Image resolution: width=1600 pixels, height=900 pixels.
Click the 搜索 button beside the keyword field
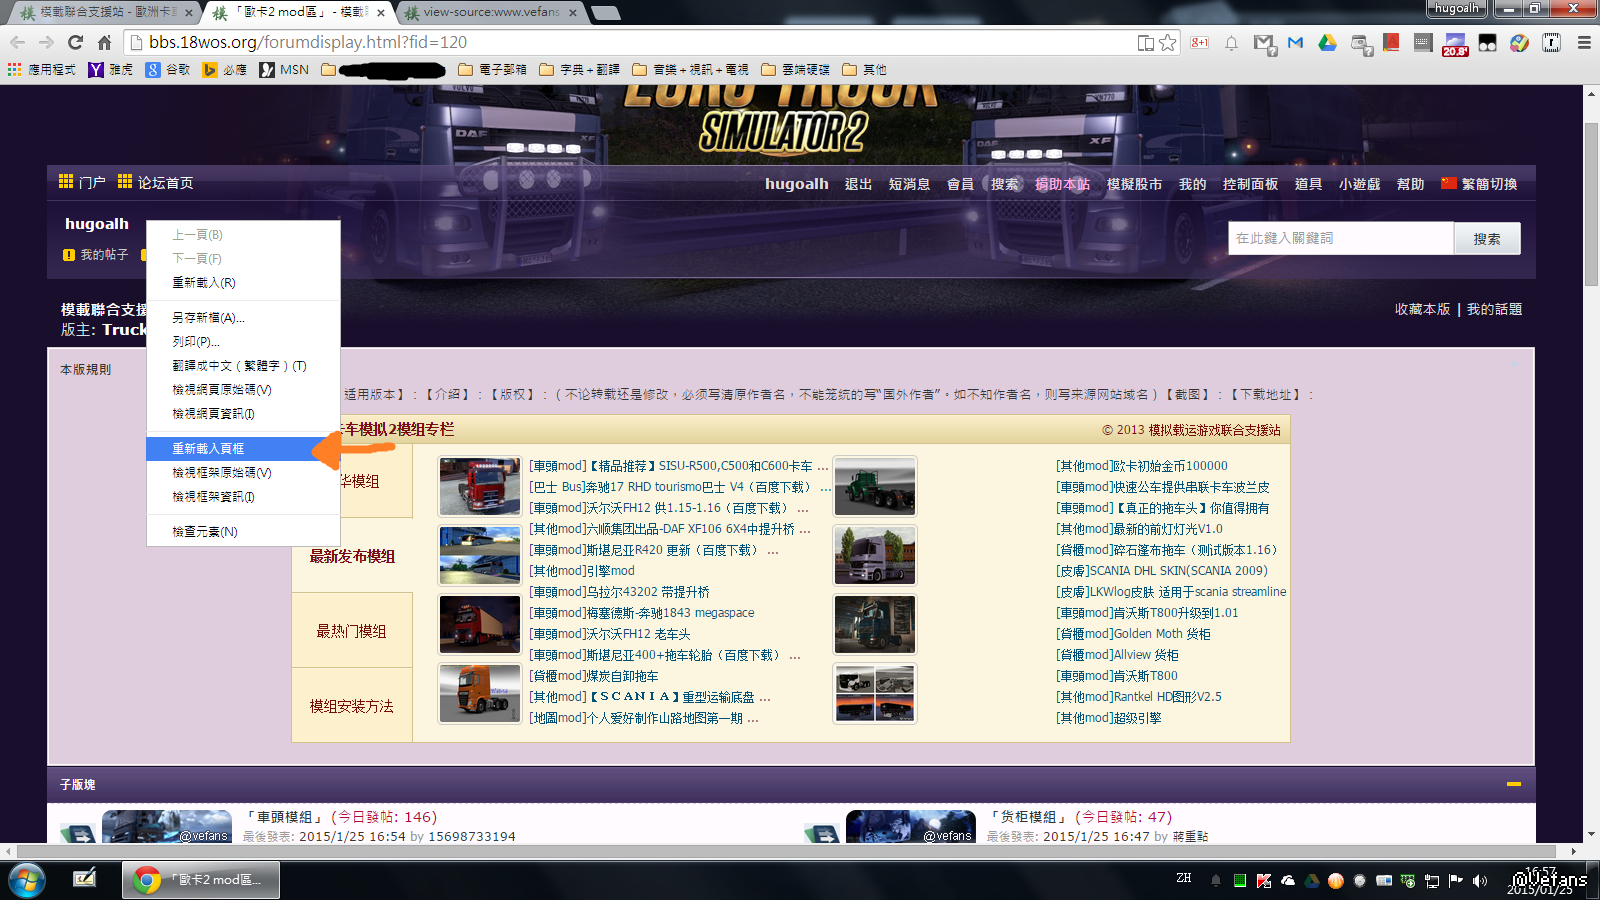click(x=1486, y=239)
